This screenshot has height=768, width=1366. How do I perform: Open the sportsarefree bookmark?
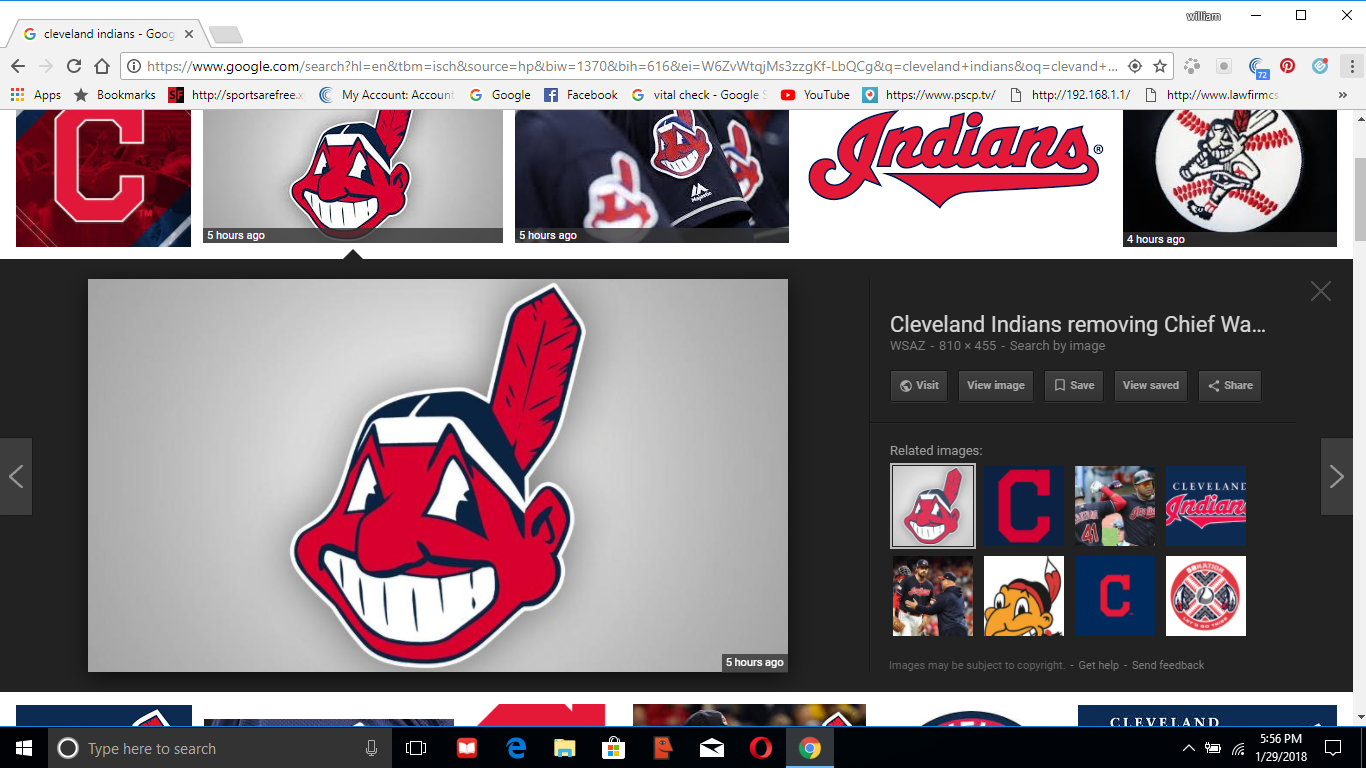[236, 95]
